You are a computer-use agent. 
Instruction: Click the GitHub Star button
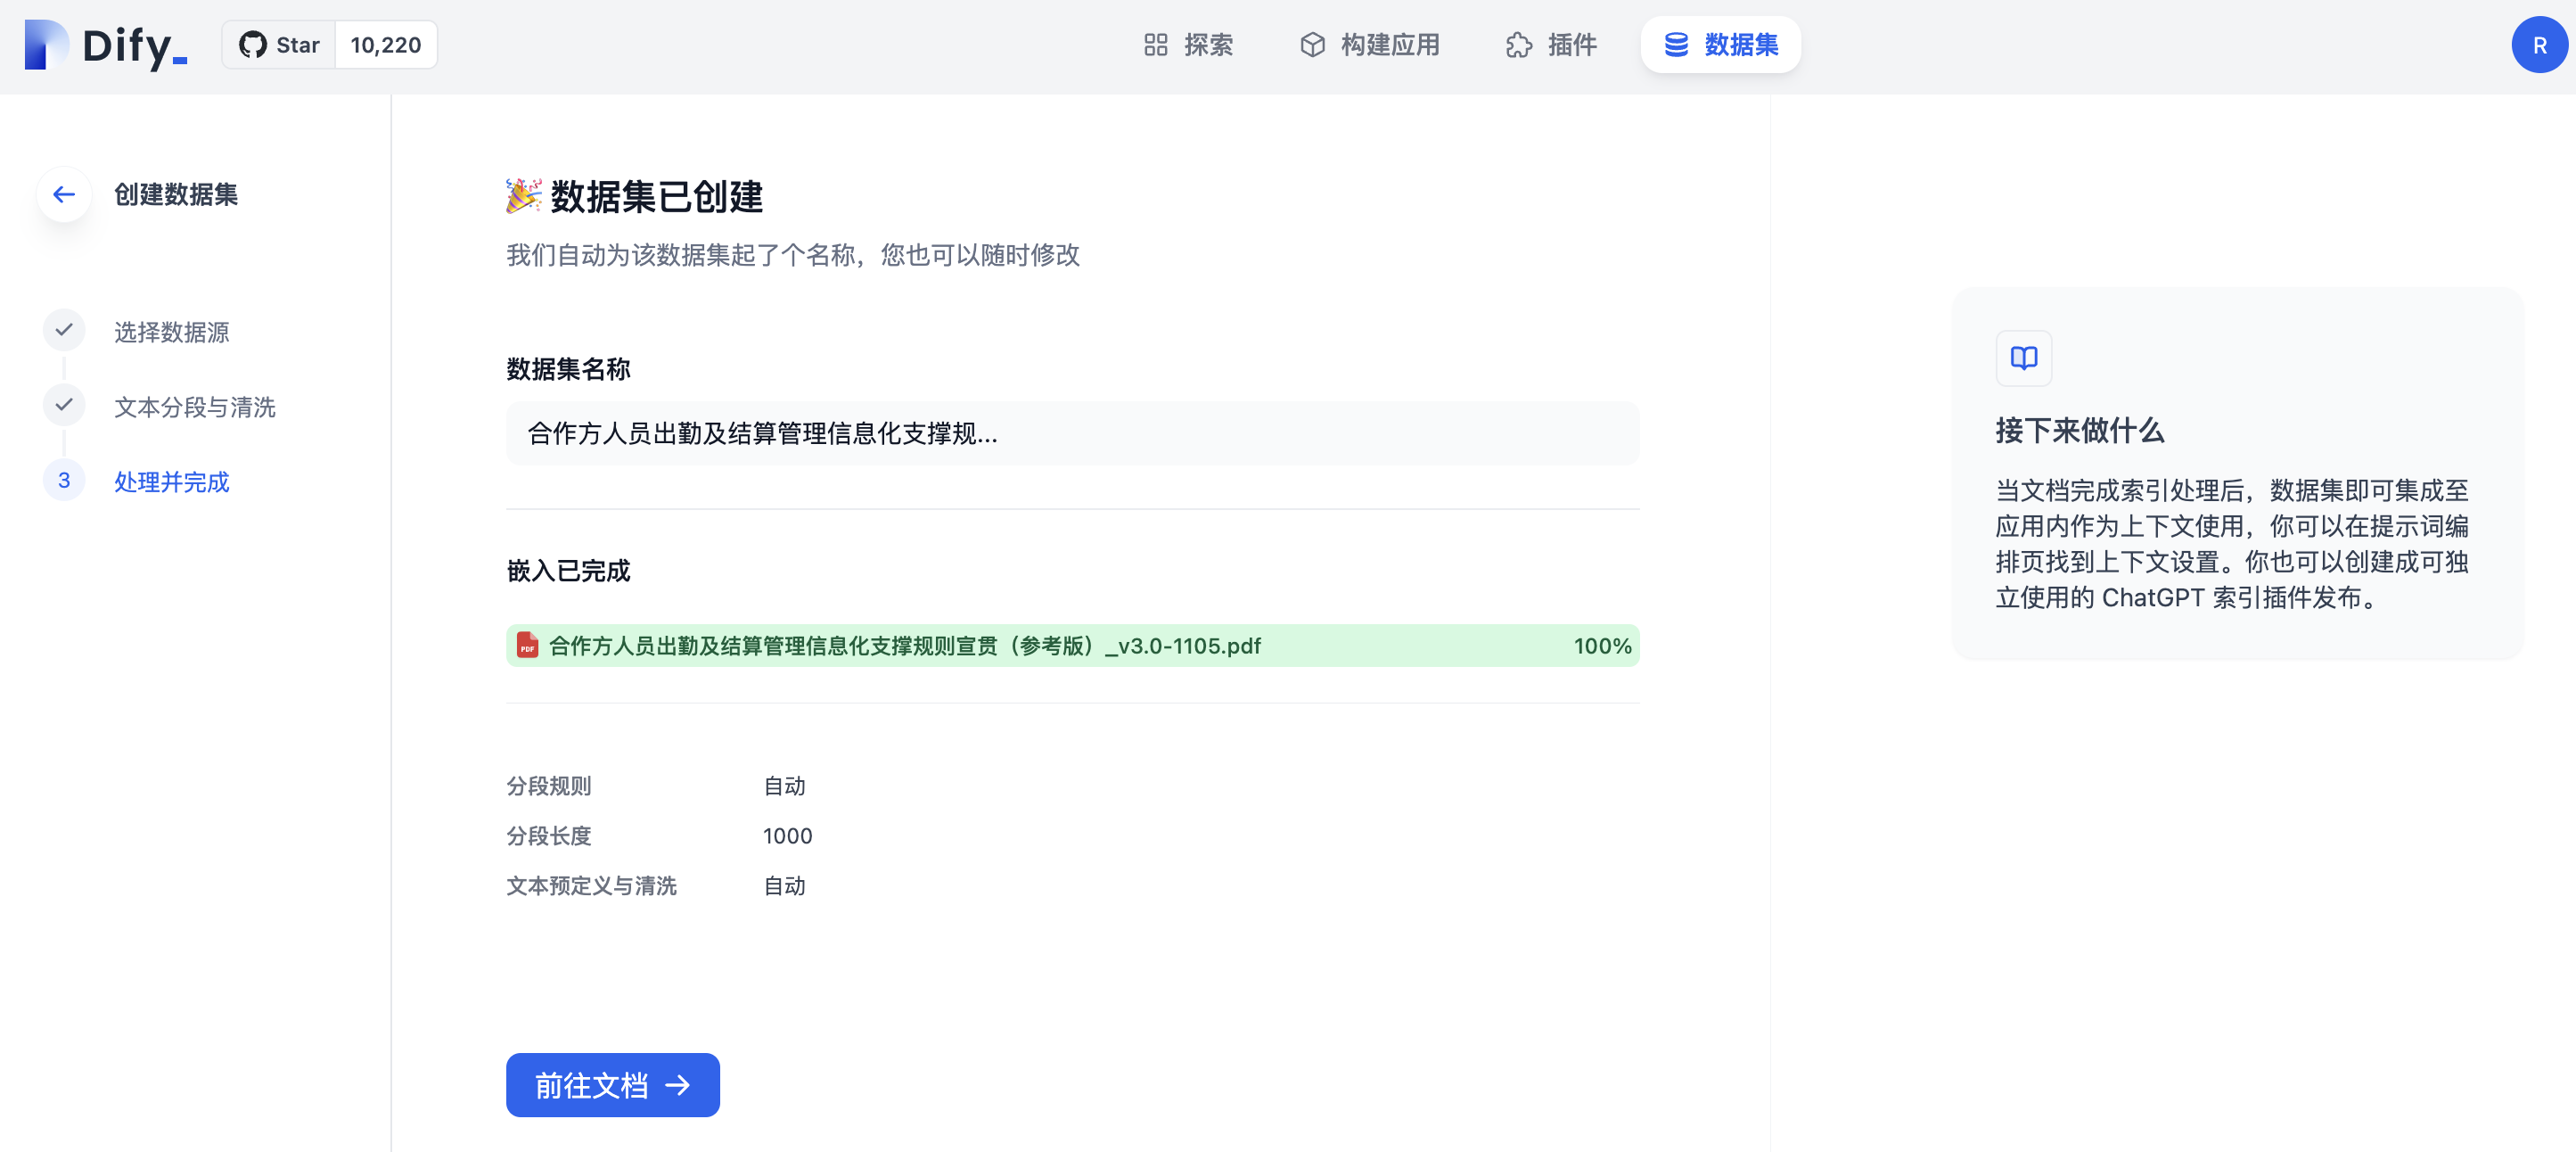[x=279, y=45]
